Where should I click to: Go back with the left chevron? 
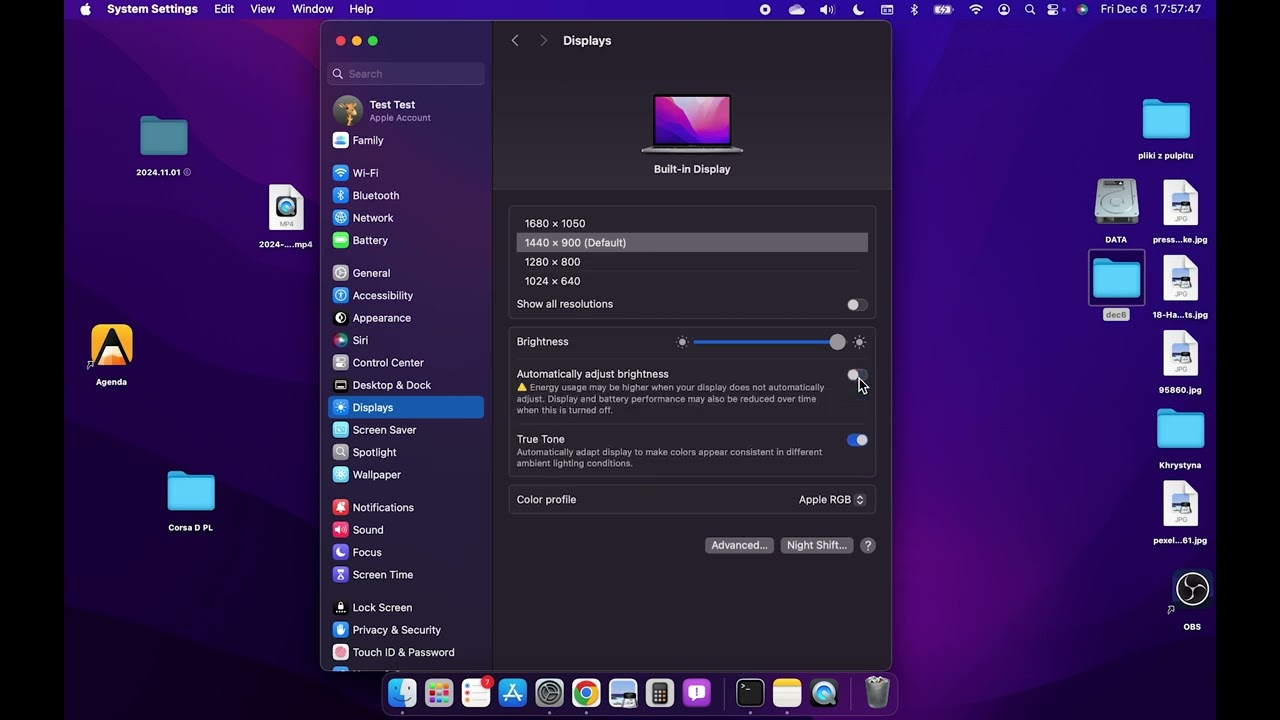(x=515, y=41)
